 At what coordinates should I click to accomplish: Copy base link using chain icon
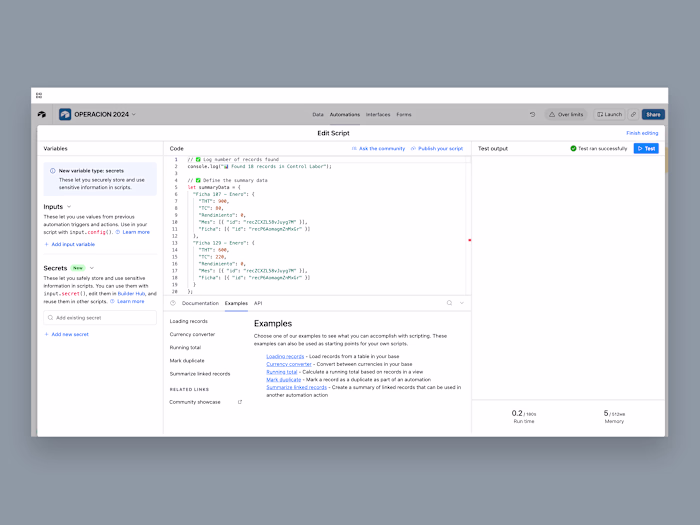pyautogui.click(x=633, y=114)
